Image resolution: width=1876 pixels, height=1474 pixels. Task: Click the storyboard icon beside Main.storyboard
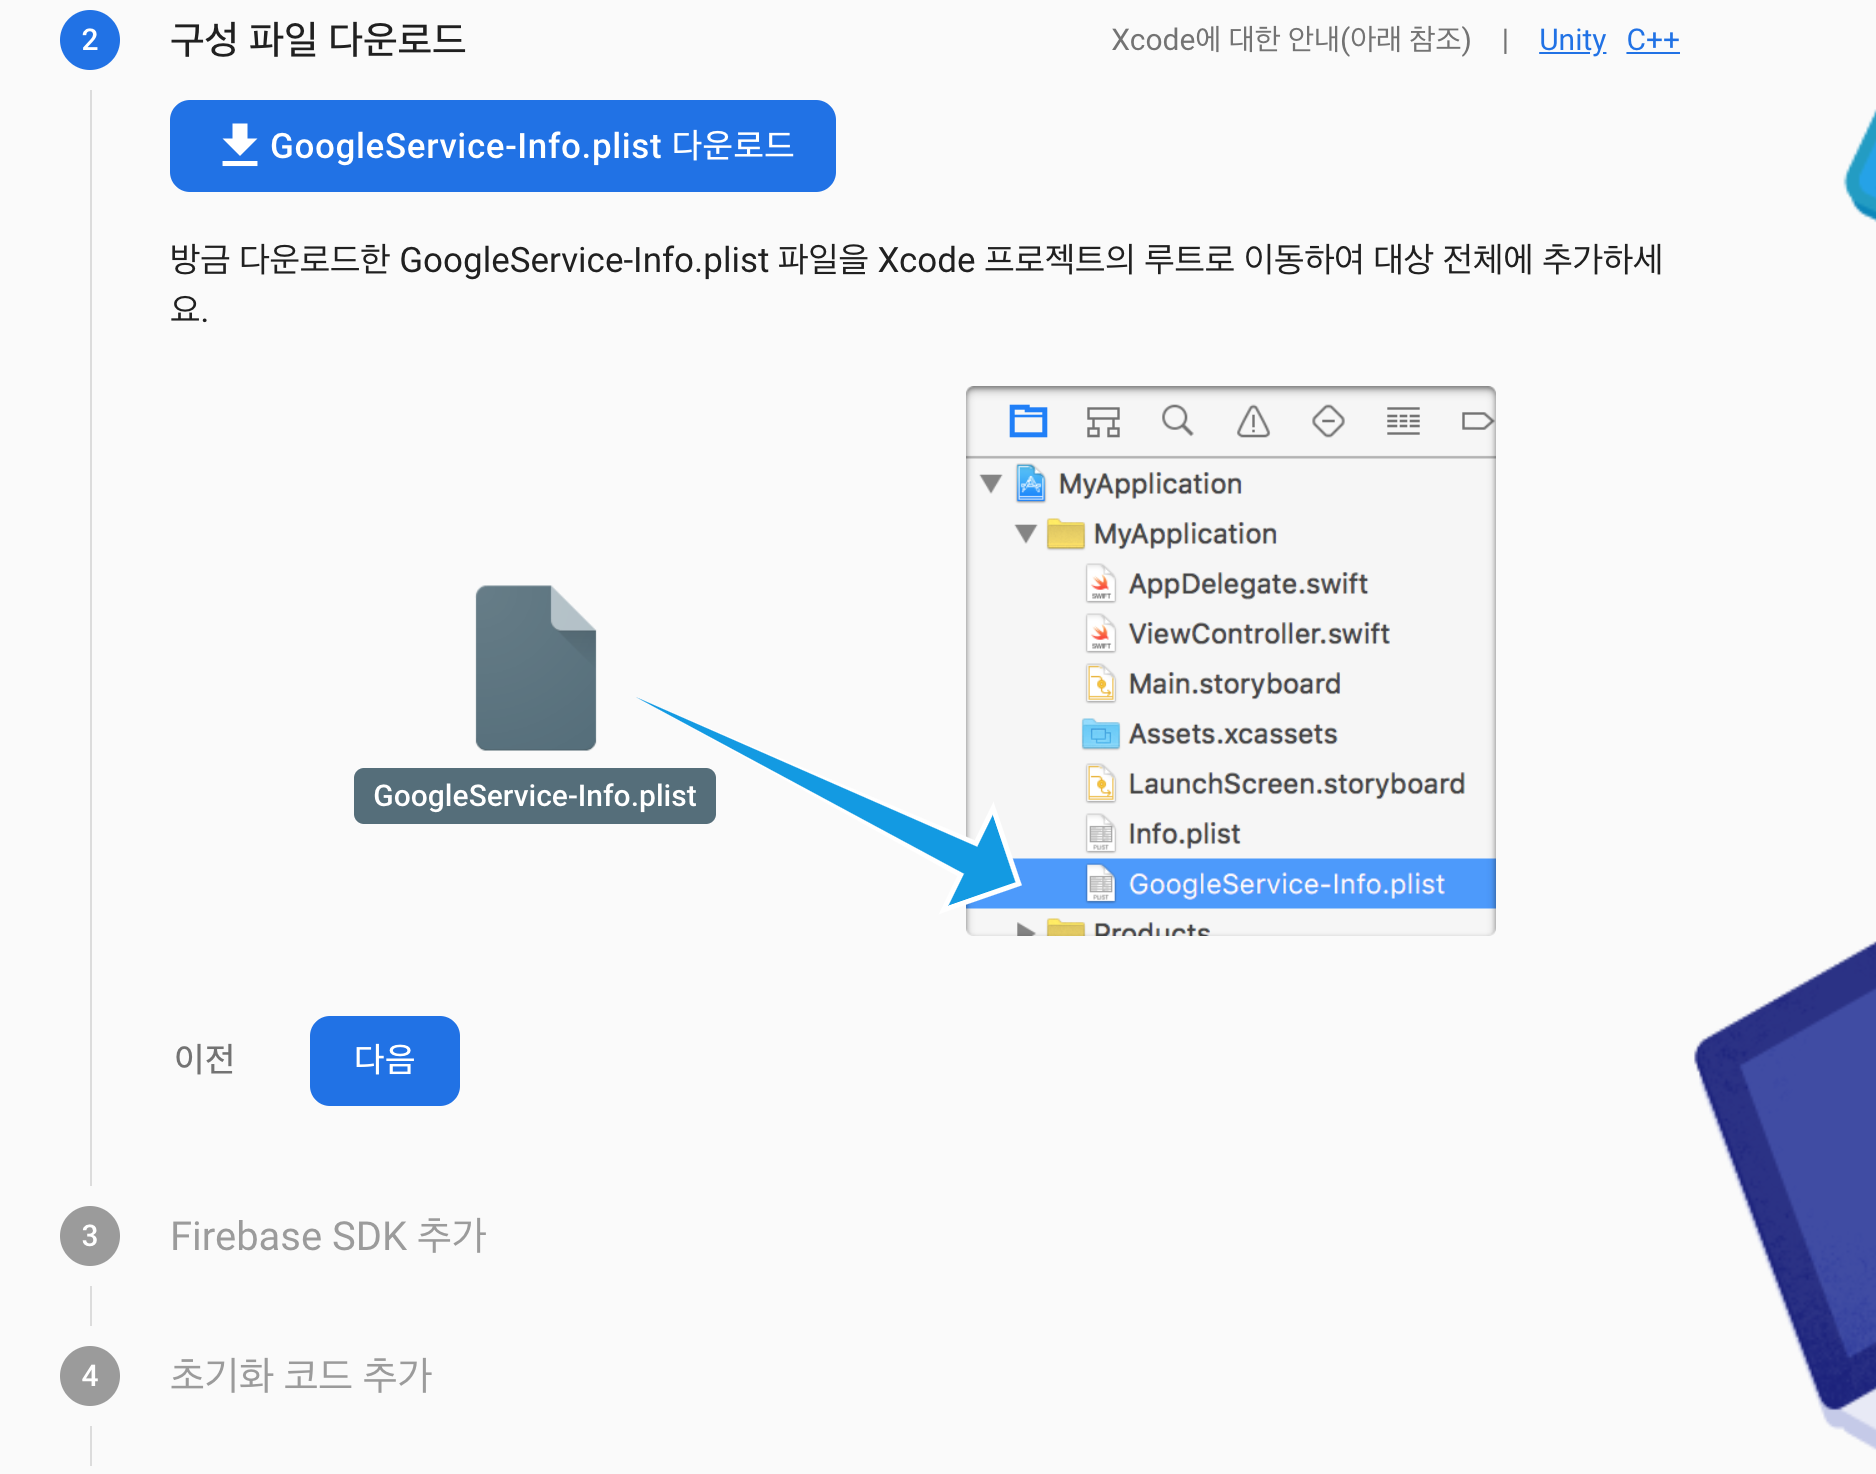[1101, 684]
